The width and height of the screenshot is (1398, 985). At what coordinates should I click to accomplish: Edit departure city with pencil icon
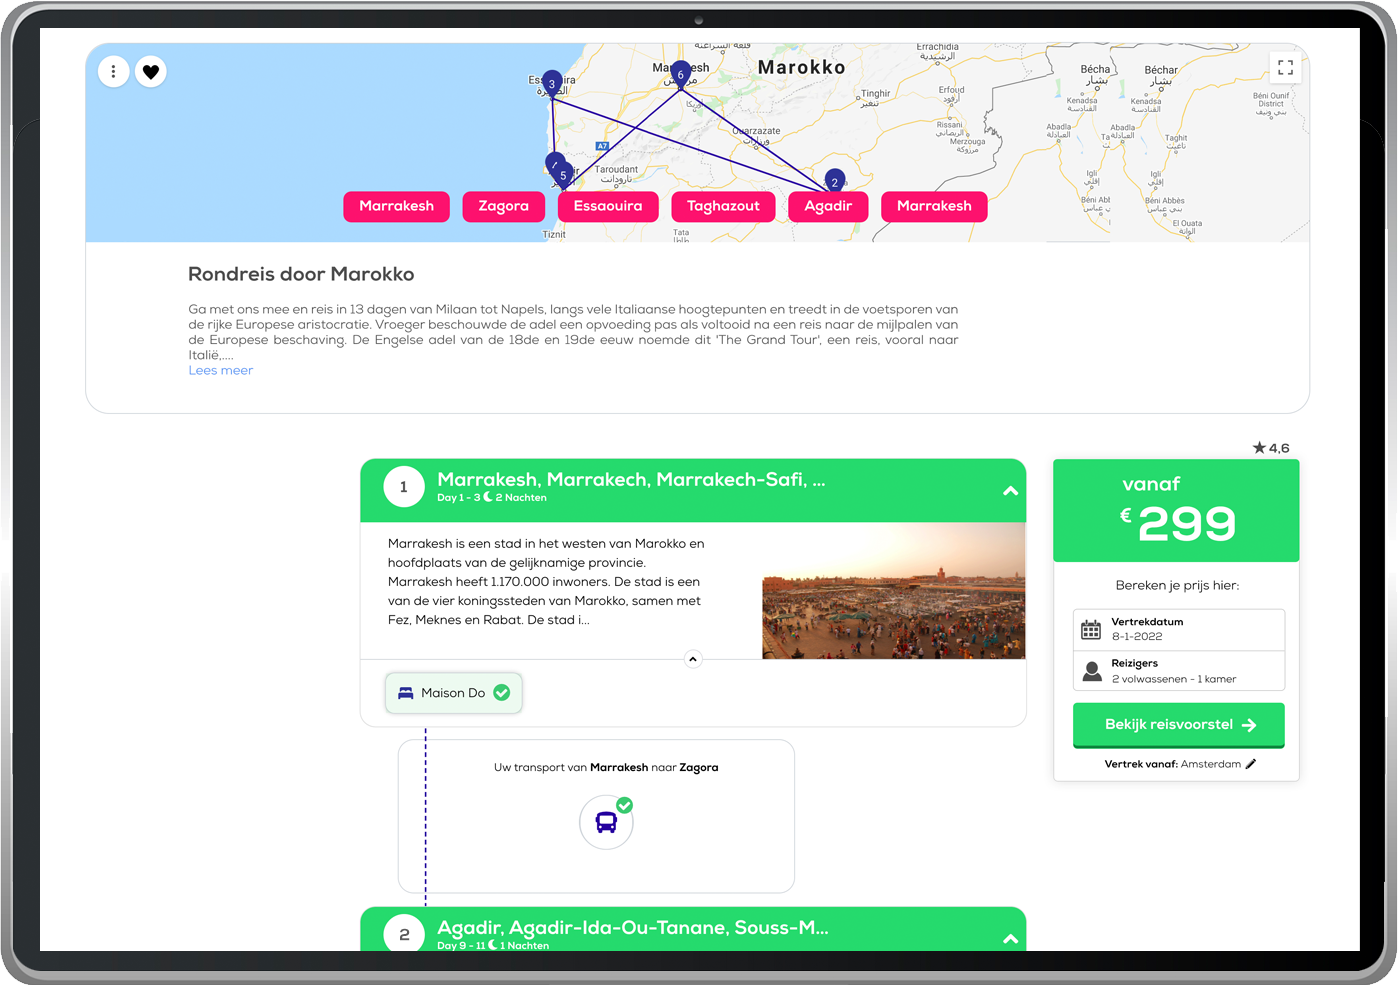1251,764
